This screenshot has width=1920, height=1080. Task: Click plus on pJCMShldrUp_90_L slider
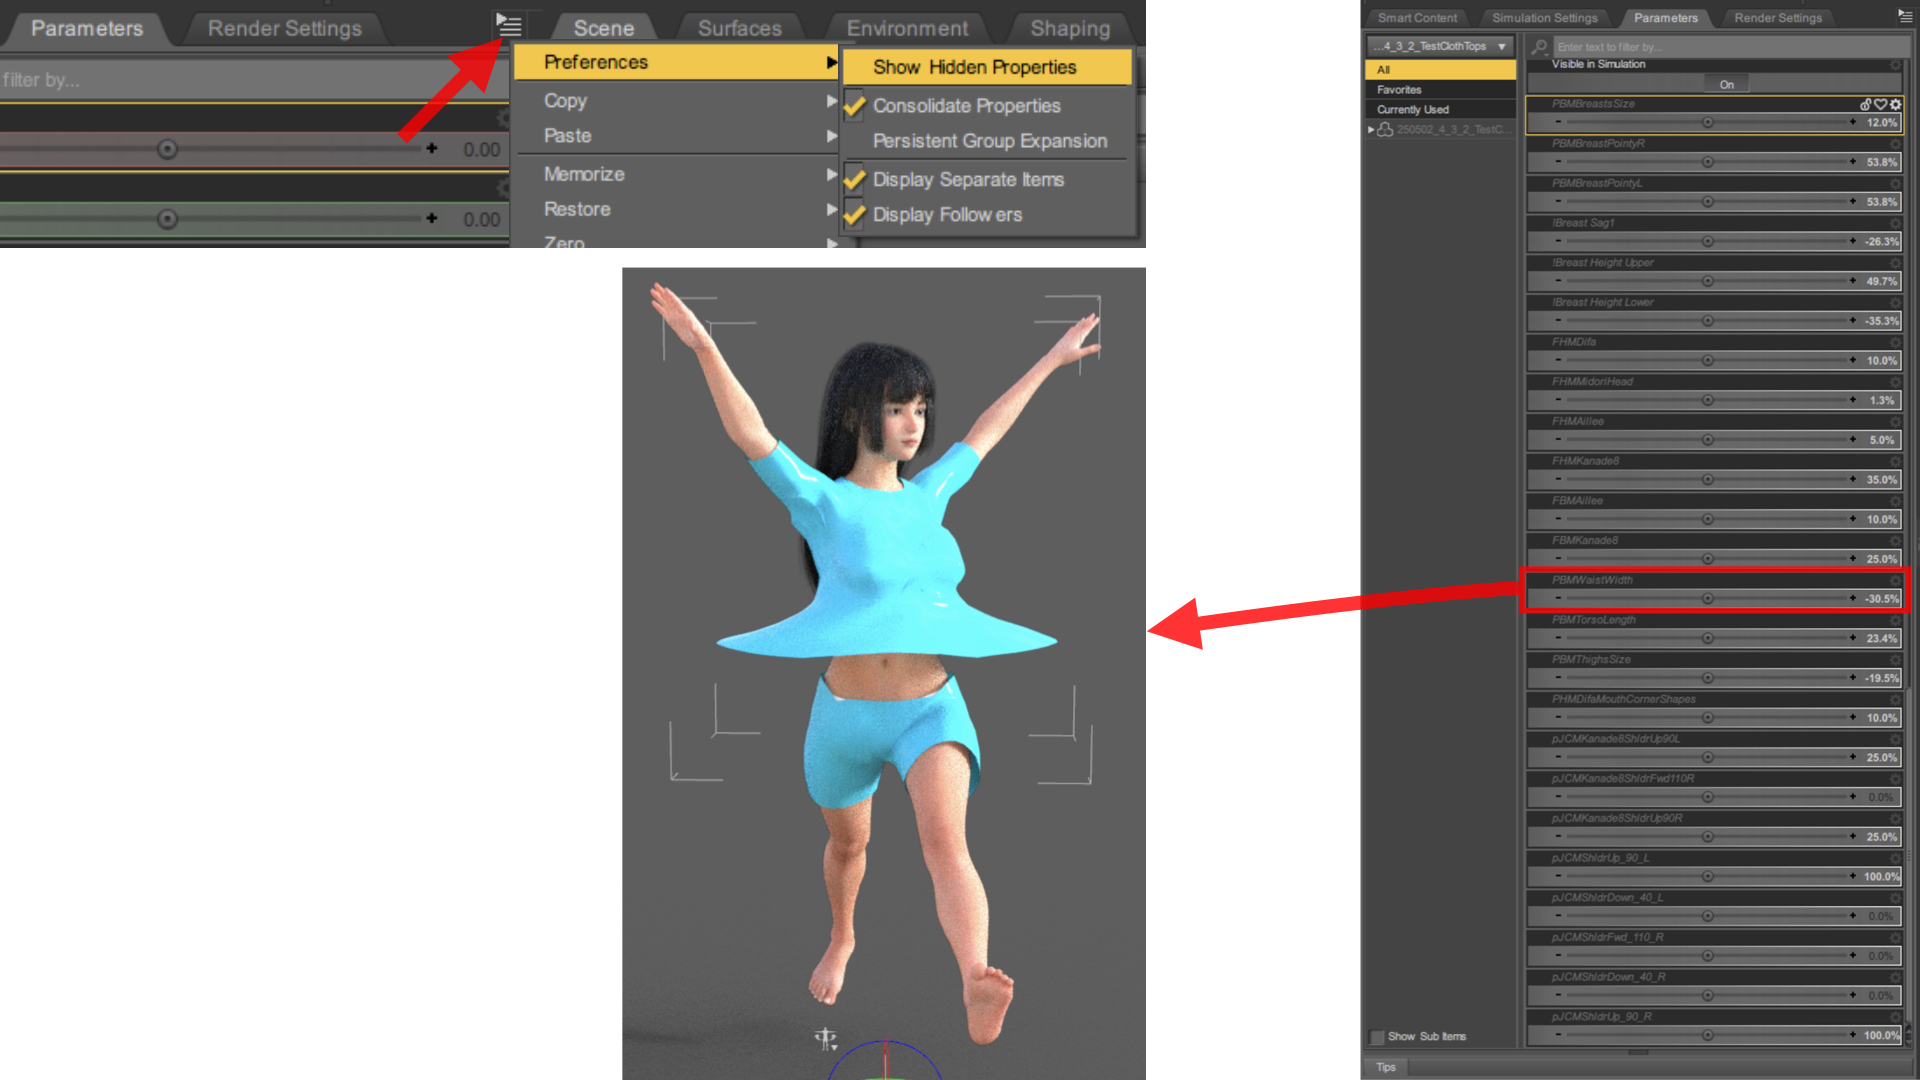[1853, 876]
